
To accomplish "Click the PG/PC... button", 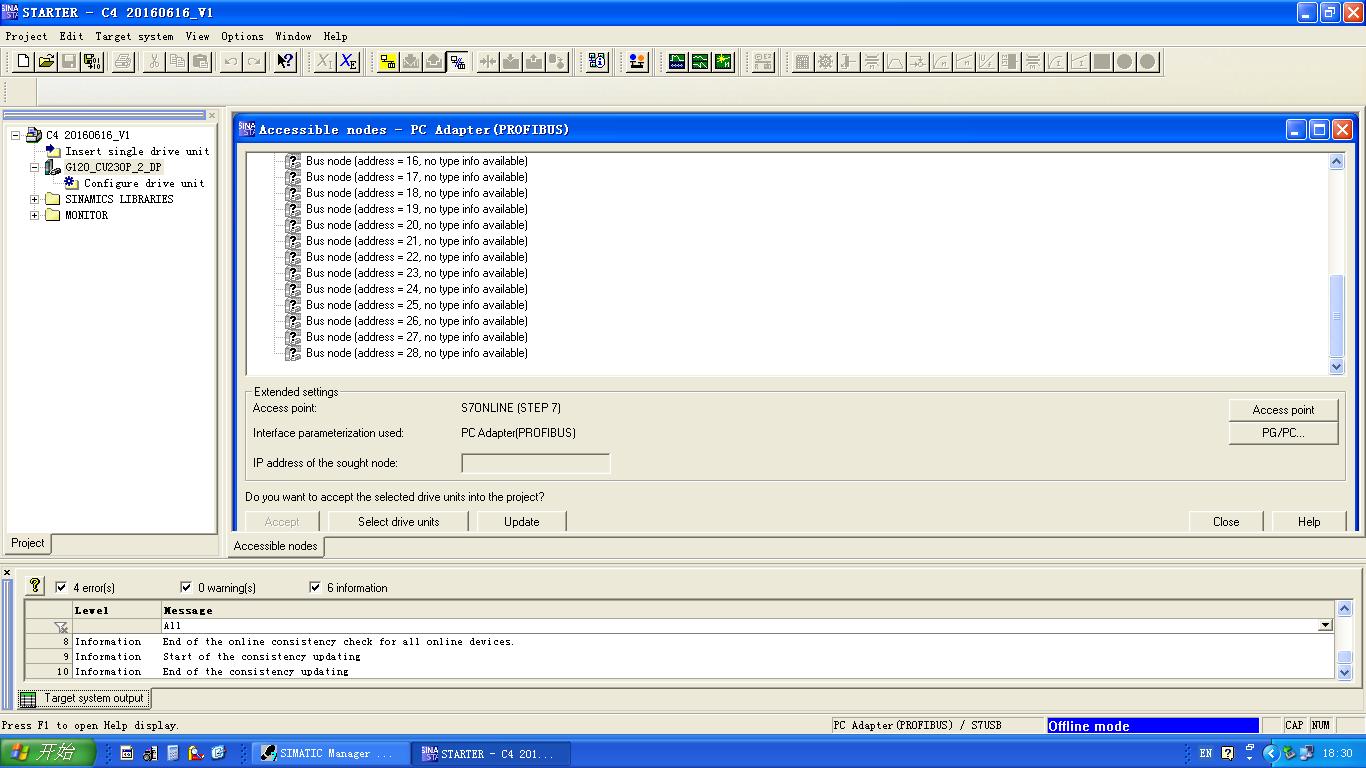I will tap(1284, 433).
